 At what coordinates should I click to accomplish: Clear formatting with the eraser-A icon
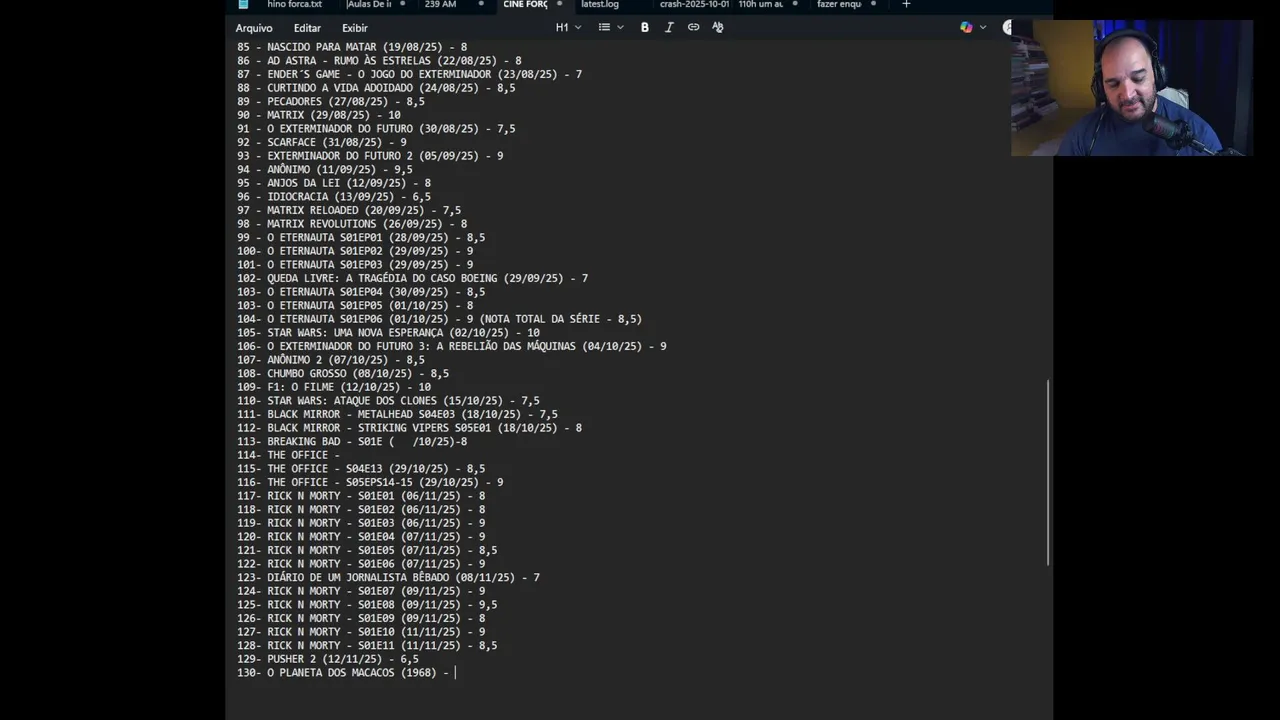point(718,28)
